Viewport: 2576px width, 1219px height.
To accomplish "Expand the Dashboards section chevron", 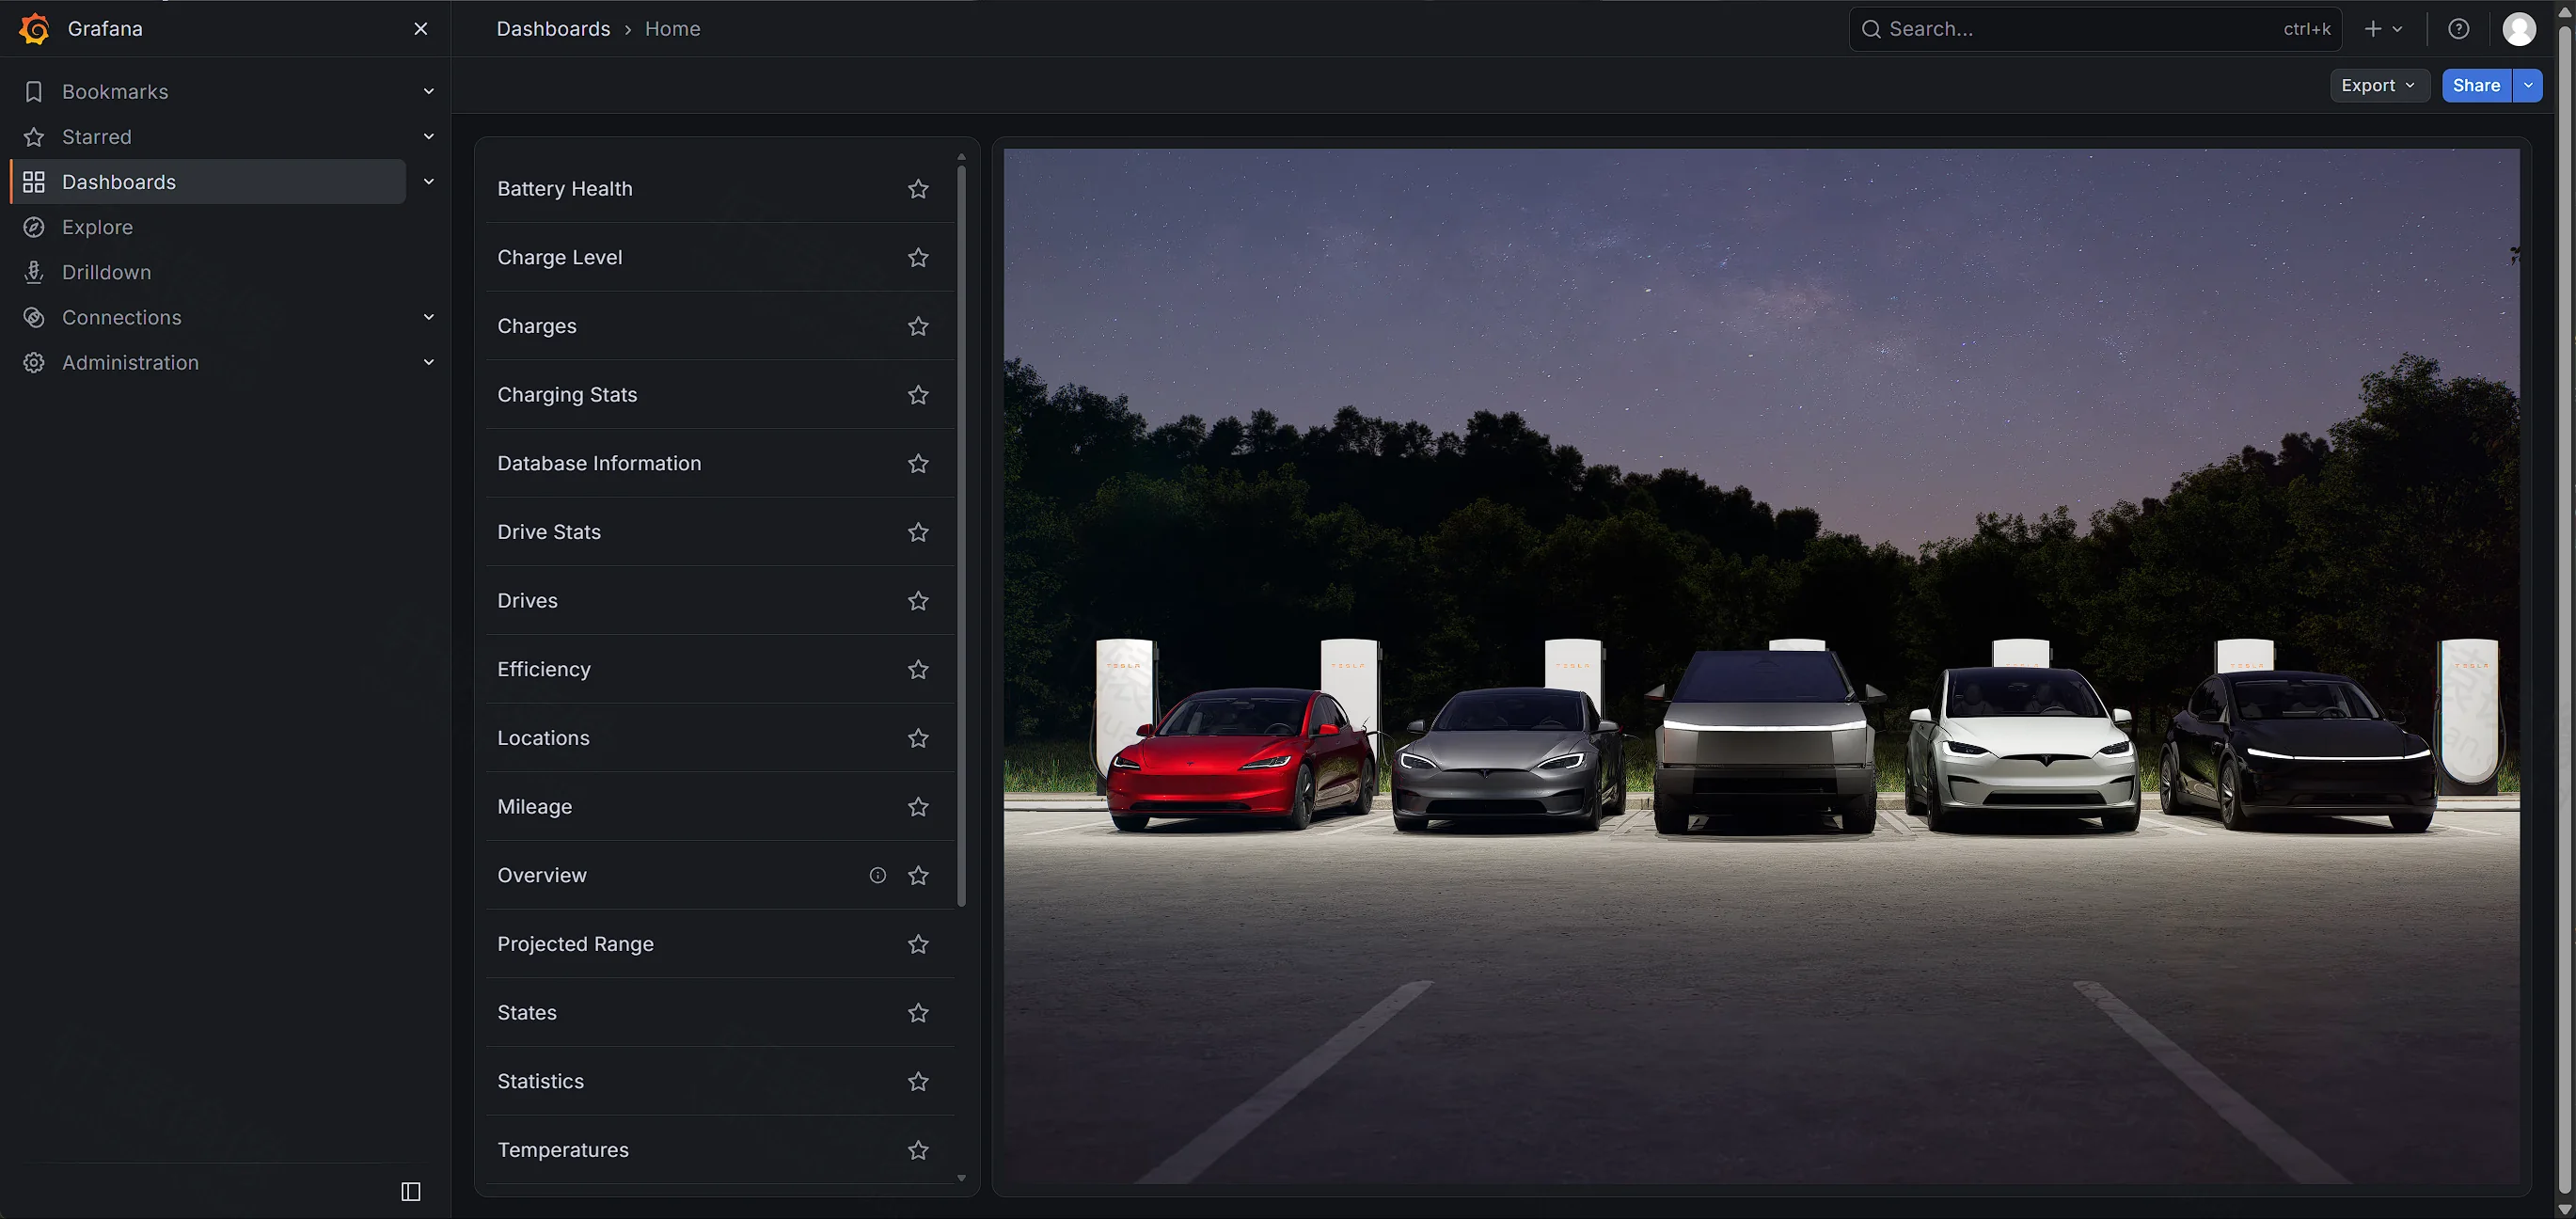I will (x=429, y=182).
